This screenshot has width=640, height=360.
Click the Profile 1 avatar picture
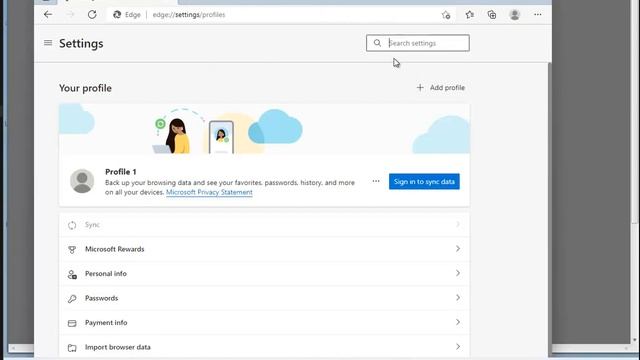click(x=82, y=181)
